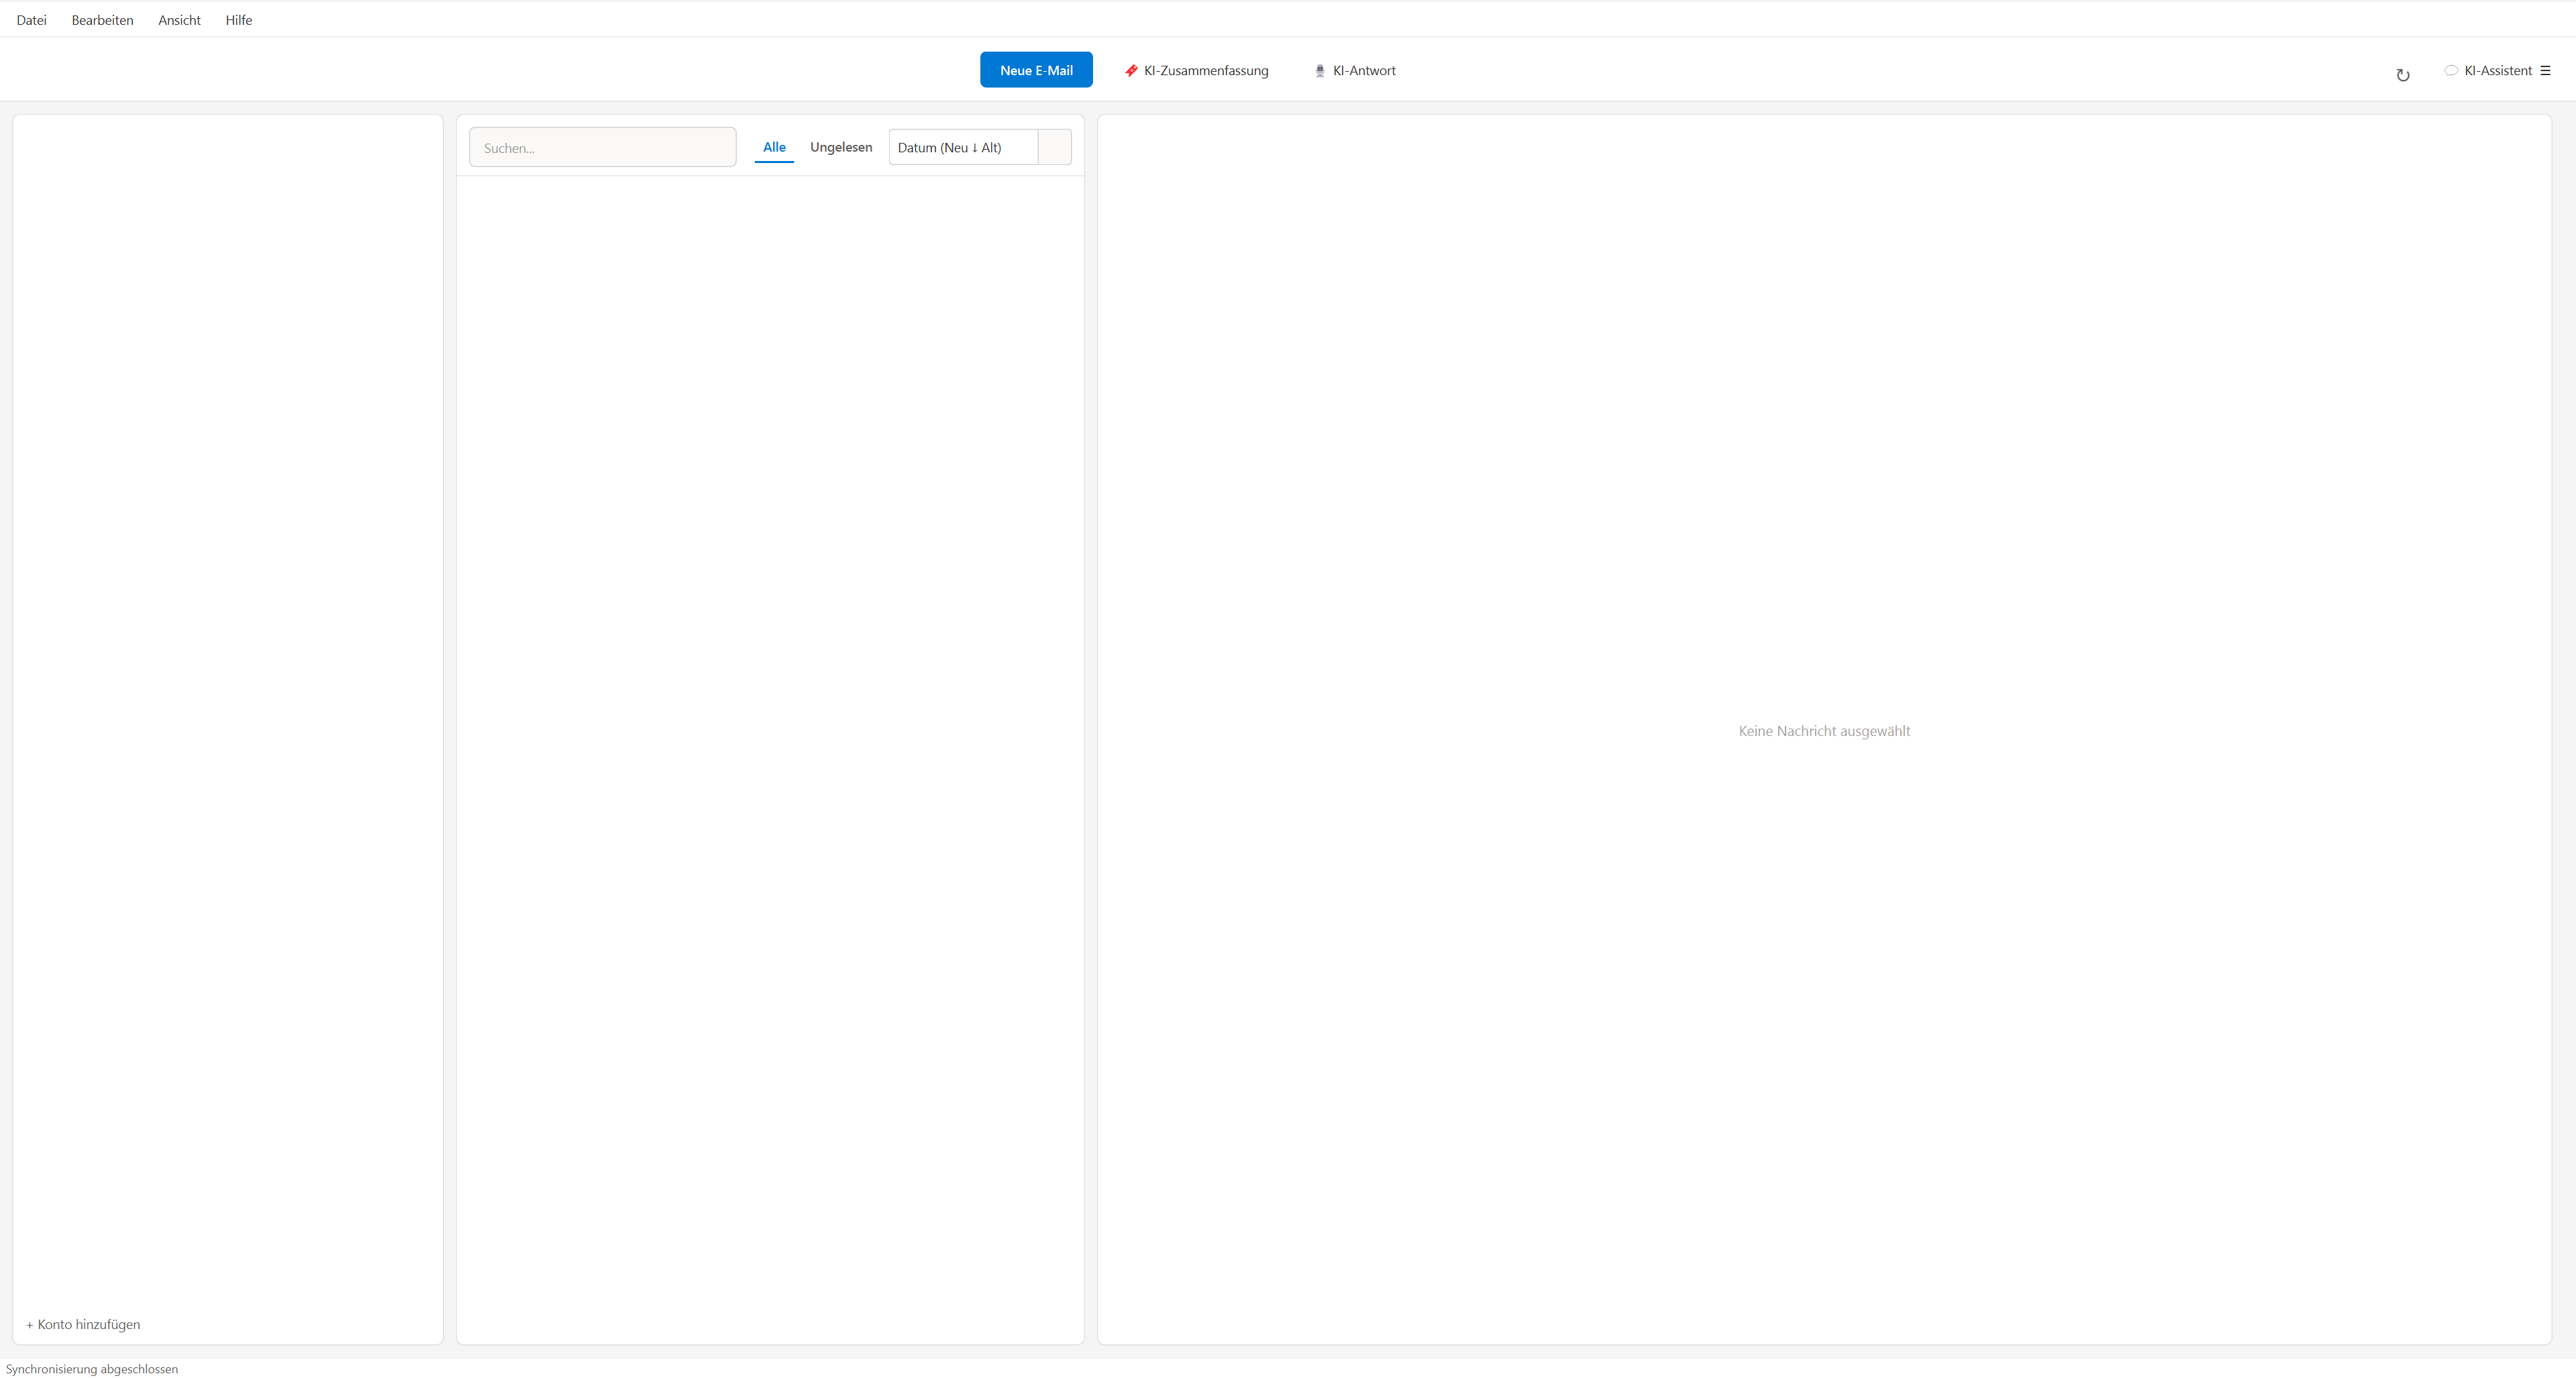
Task: Click inside the Suchen search field
Action: [601, 147]
